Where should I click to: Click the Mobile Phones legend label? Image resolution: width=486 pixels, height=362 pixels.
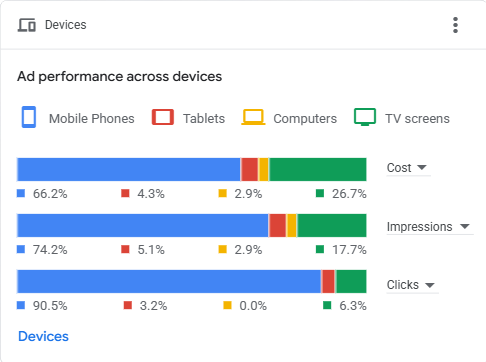click(92, 119)
